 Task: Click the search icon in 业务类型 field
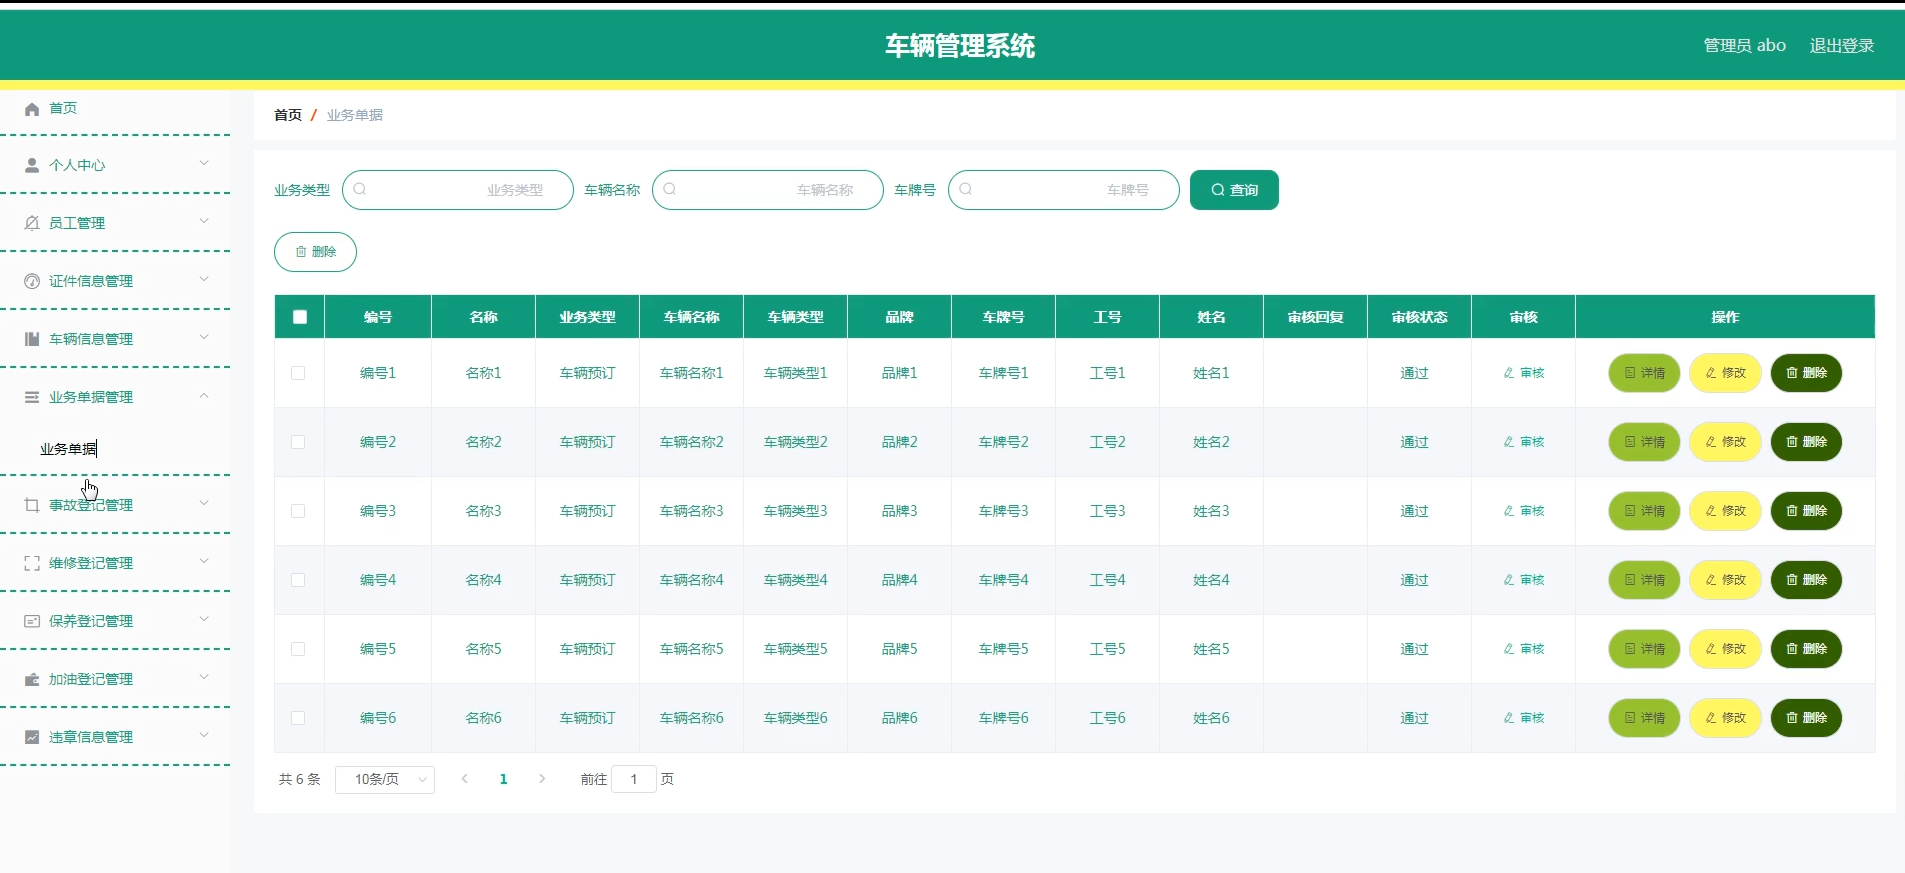(x=360, y=189)
